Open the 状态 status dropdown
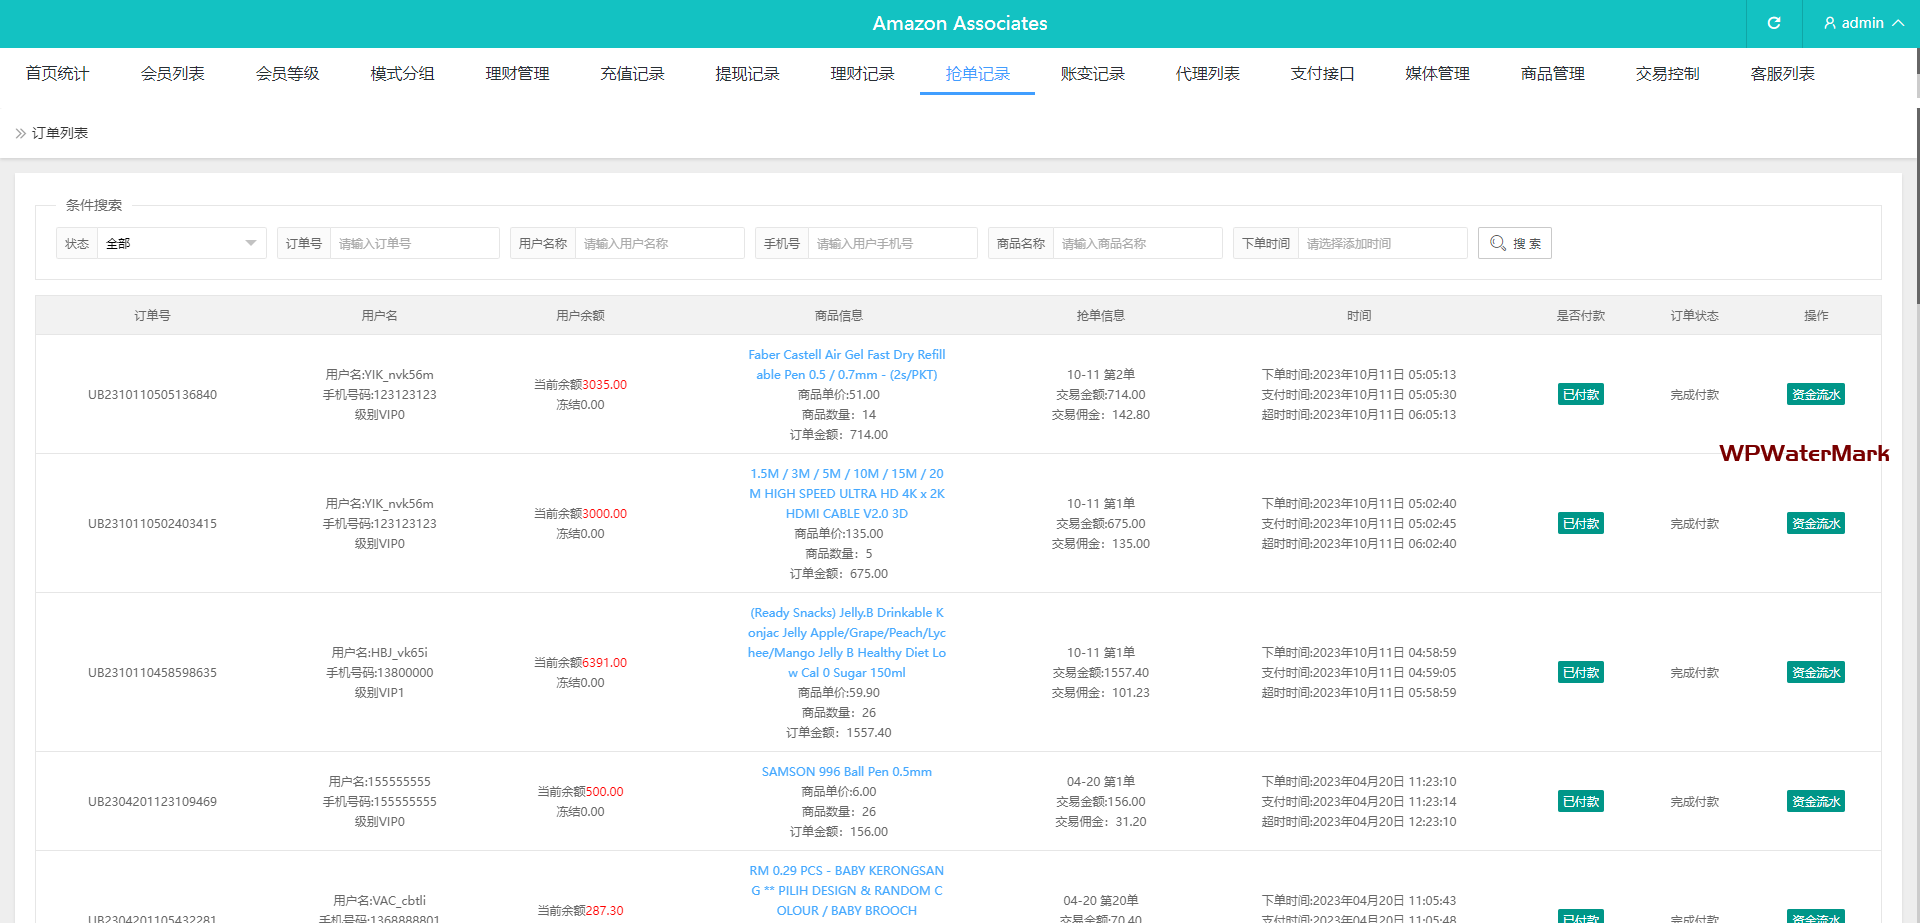 coord(180,243)
